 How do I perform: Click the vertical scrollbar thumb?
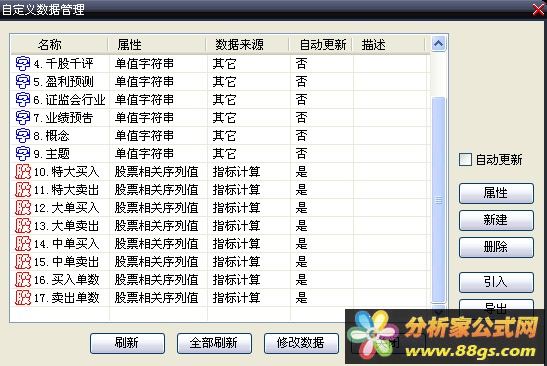[x=439, y=200]
